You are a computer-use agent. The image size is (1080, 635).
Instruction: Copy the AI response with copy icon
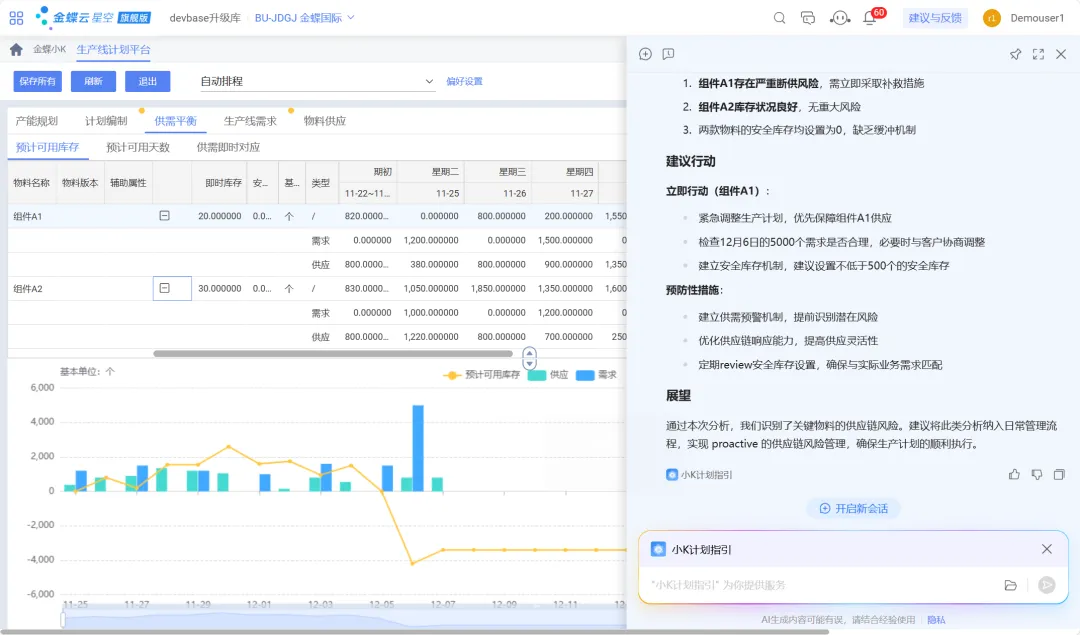[x=1059, y=474]
